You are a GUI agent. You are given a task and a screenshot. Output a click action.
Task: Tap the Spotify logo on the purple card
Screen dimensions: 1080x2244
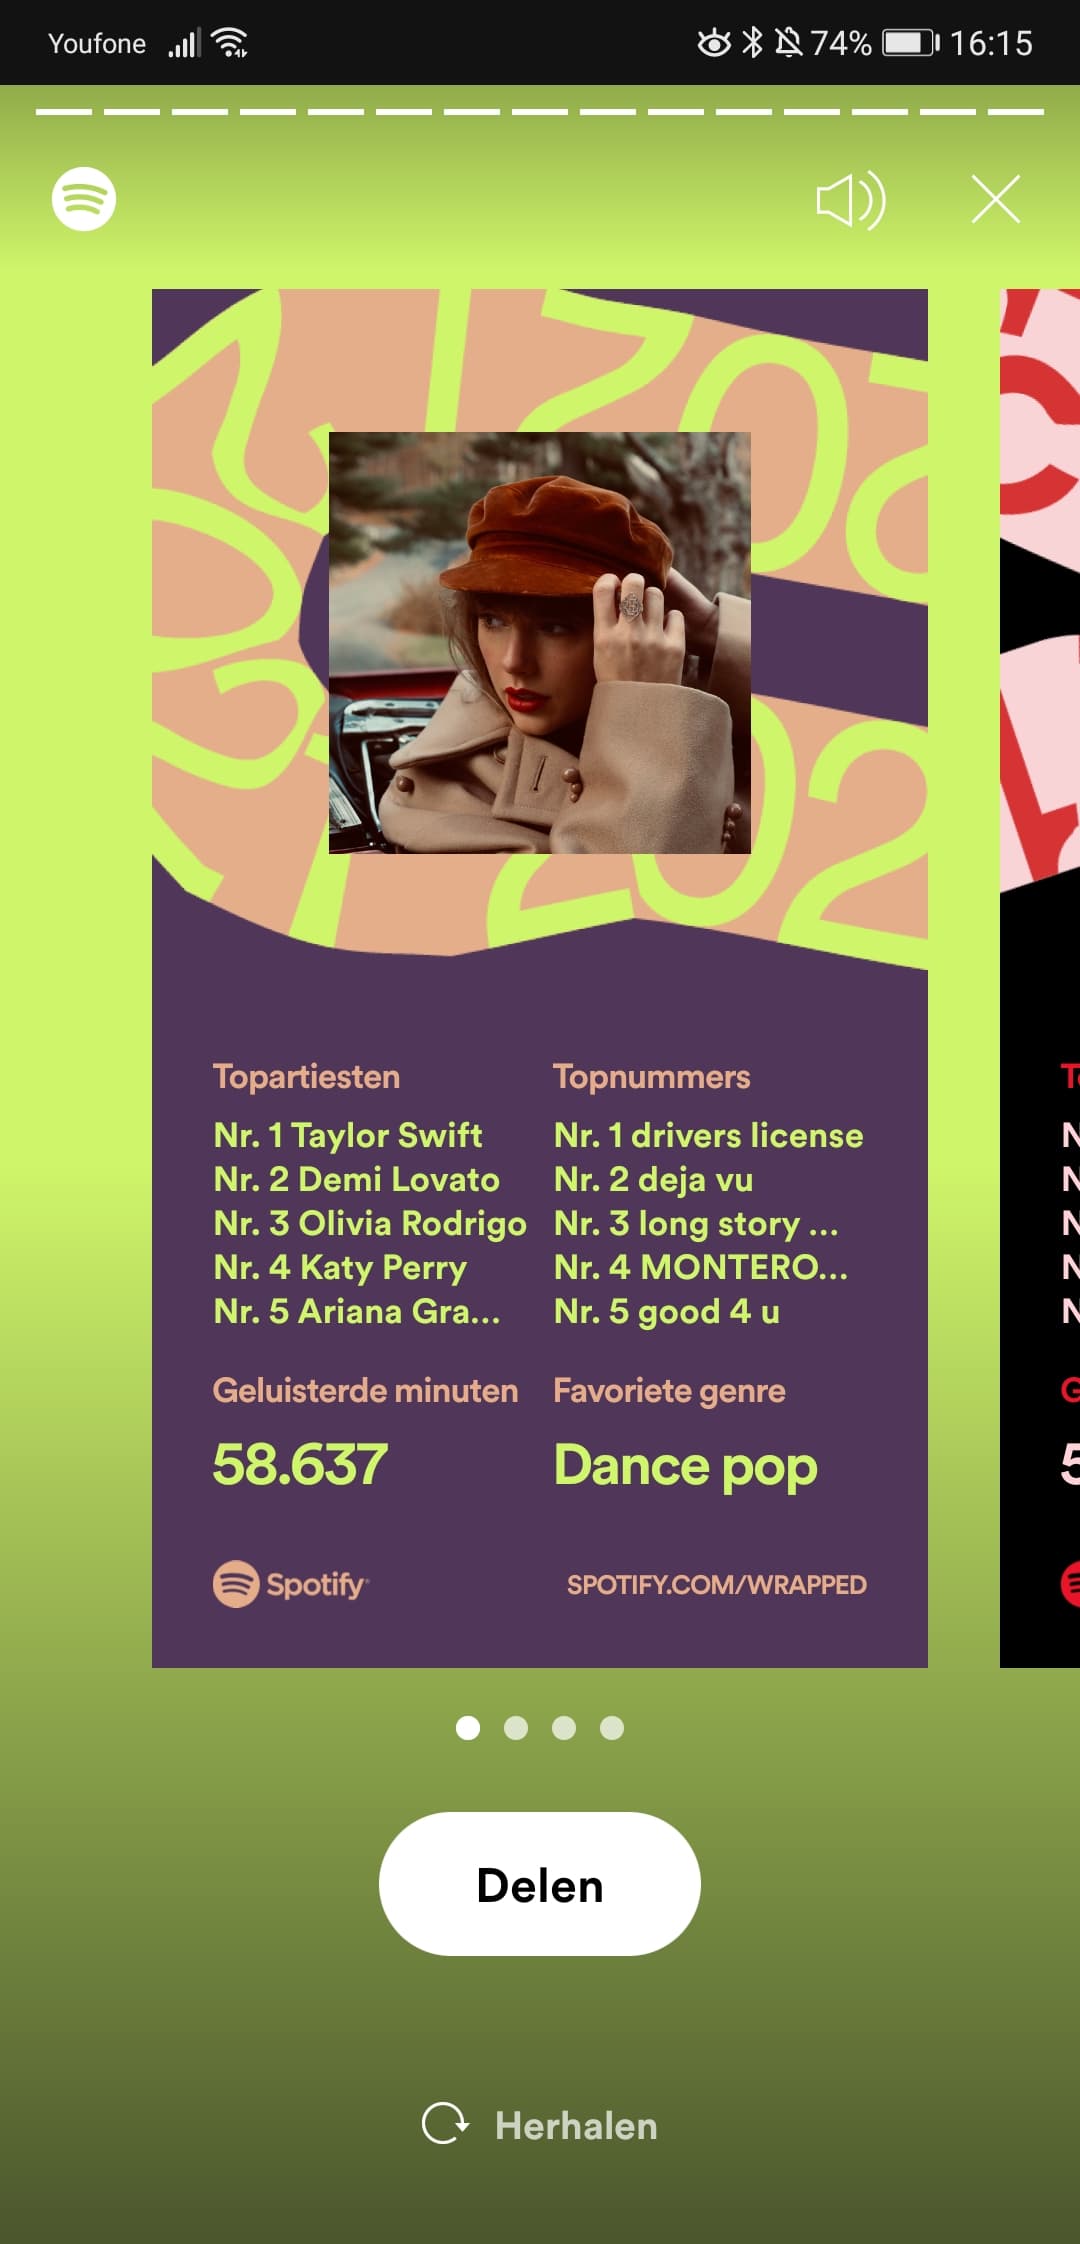tap(291, 1584)
